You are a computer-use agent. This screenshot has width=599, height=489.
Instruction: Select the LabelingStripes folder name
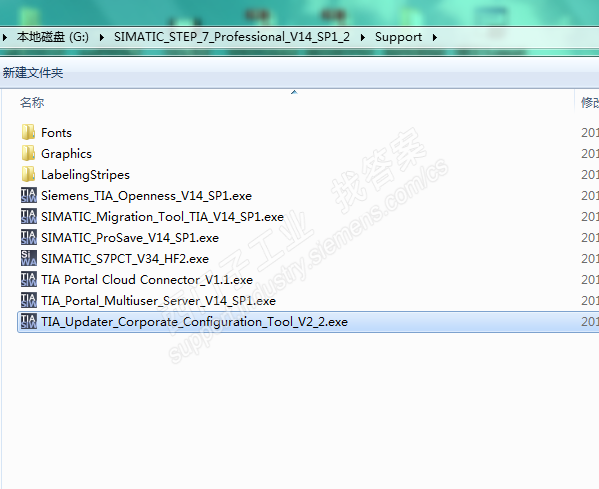coord(86,175)
